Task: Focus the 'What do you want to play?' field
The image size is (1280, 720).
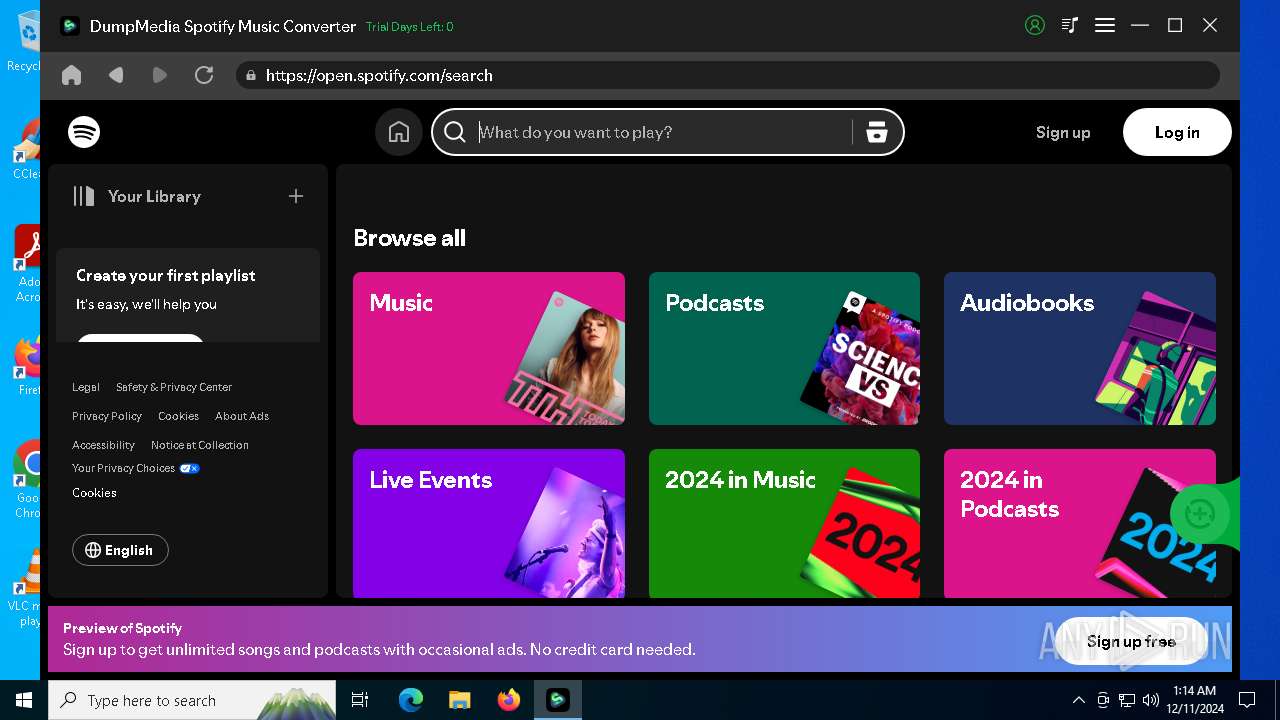Action: (x=660, y=132)
